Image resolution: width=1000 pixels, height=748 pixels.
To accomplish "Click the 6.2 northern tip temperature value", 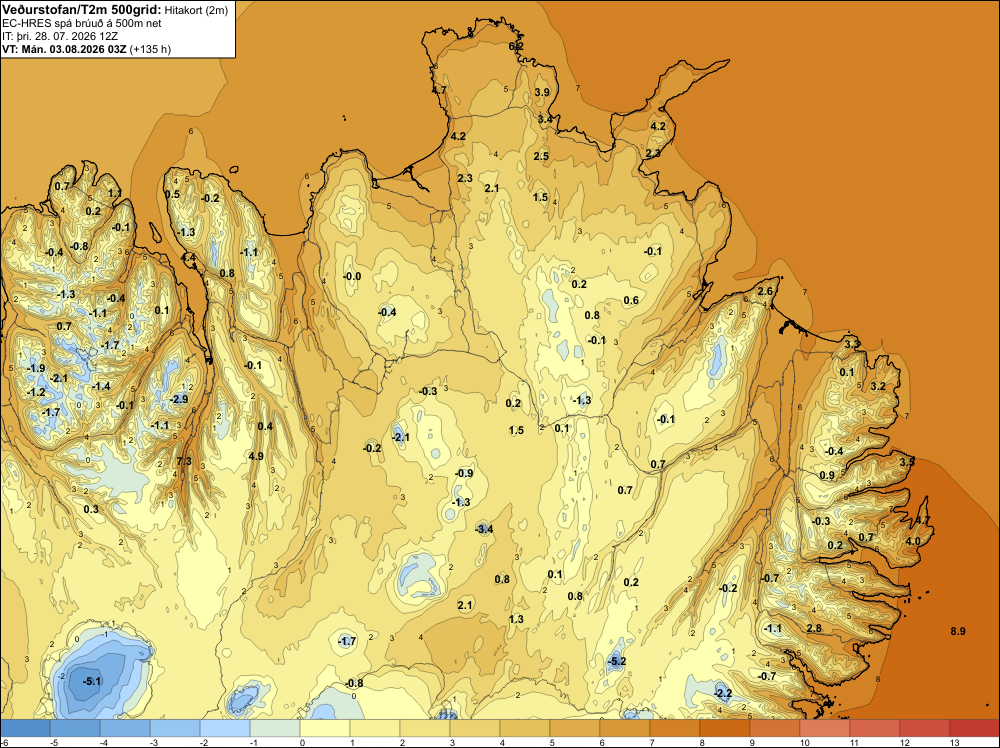I will click(516, 46).
